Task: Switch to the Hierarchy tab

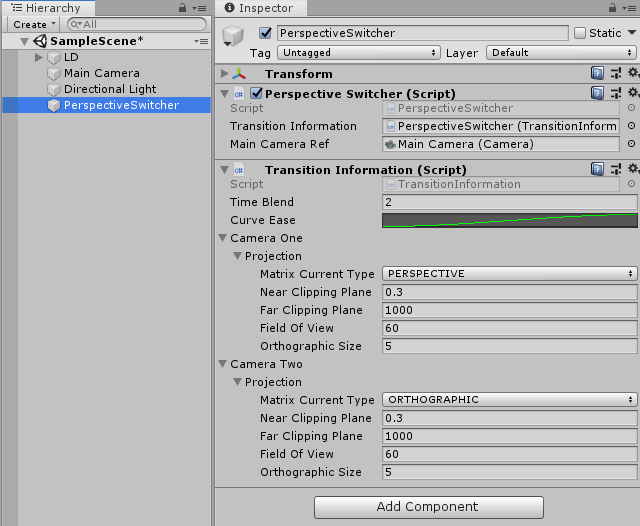Action: click(48, 8)
